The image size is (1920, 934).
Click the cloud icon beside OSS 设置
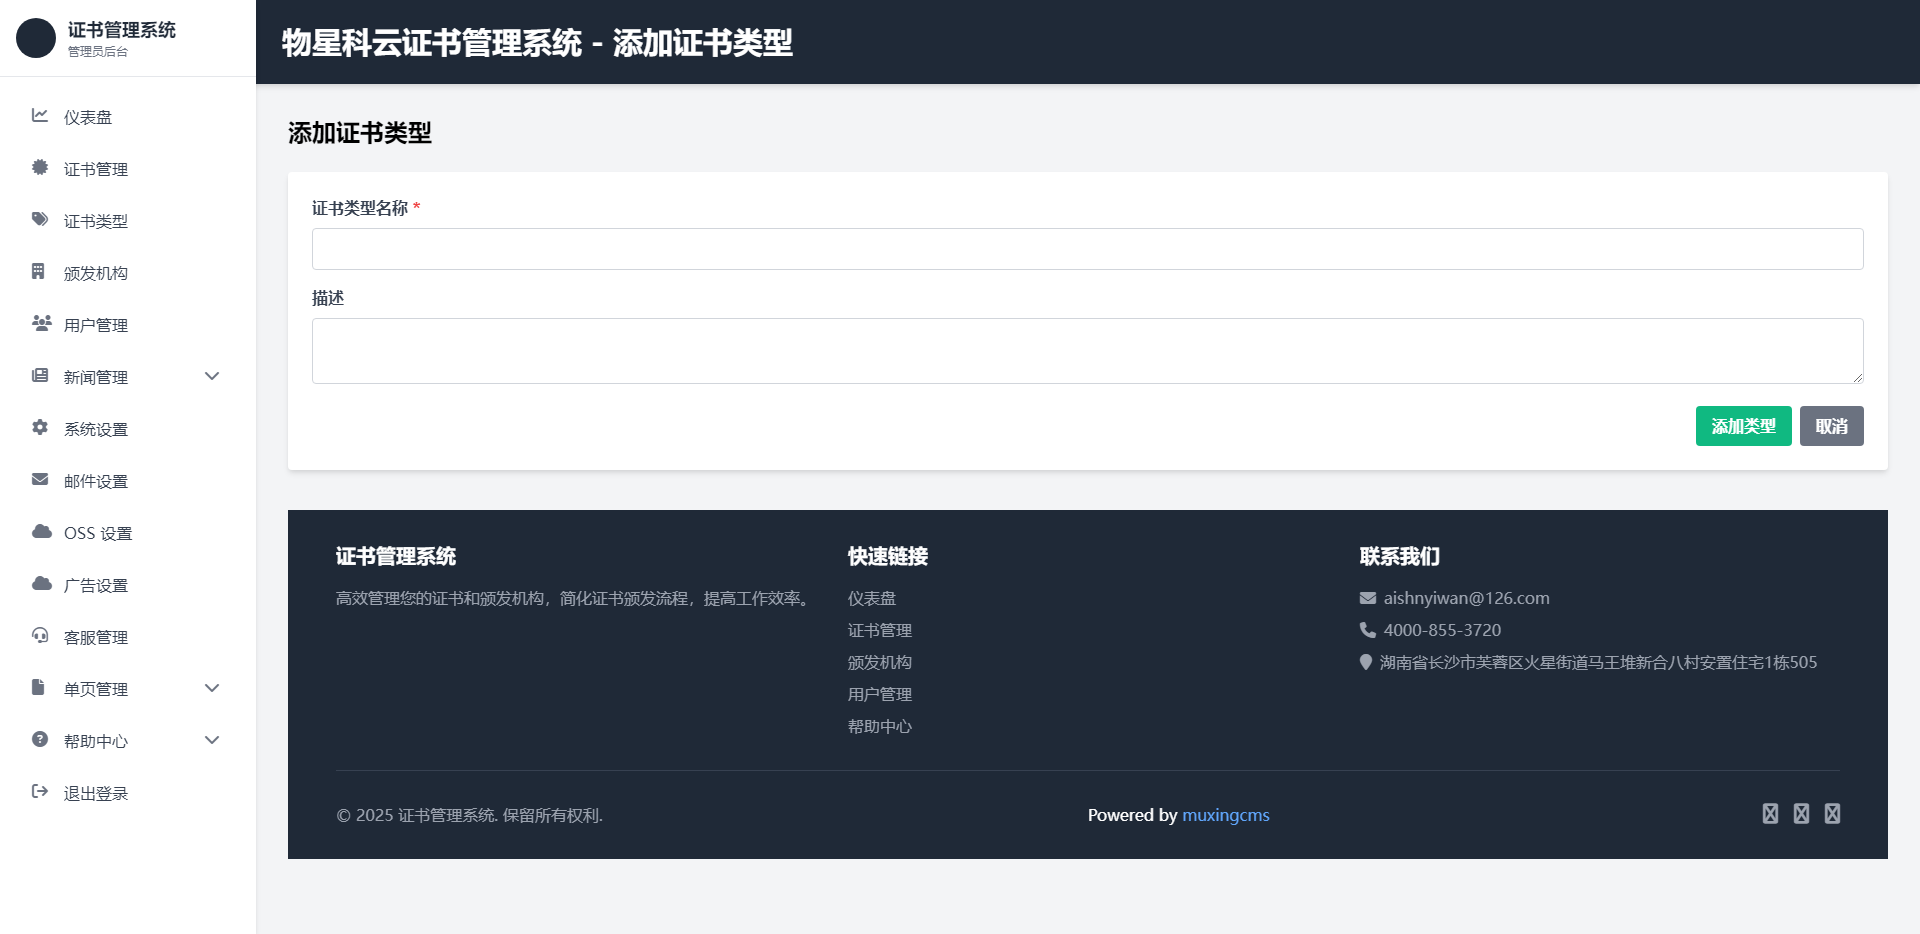(x=42, y=531)
